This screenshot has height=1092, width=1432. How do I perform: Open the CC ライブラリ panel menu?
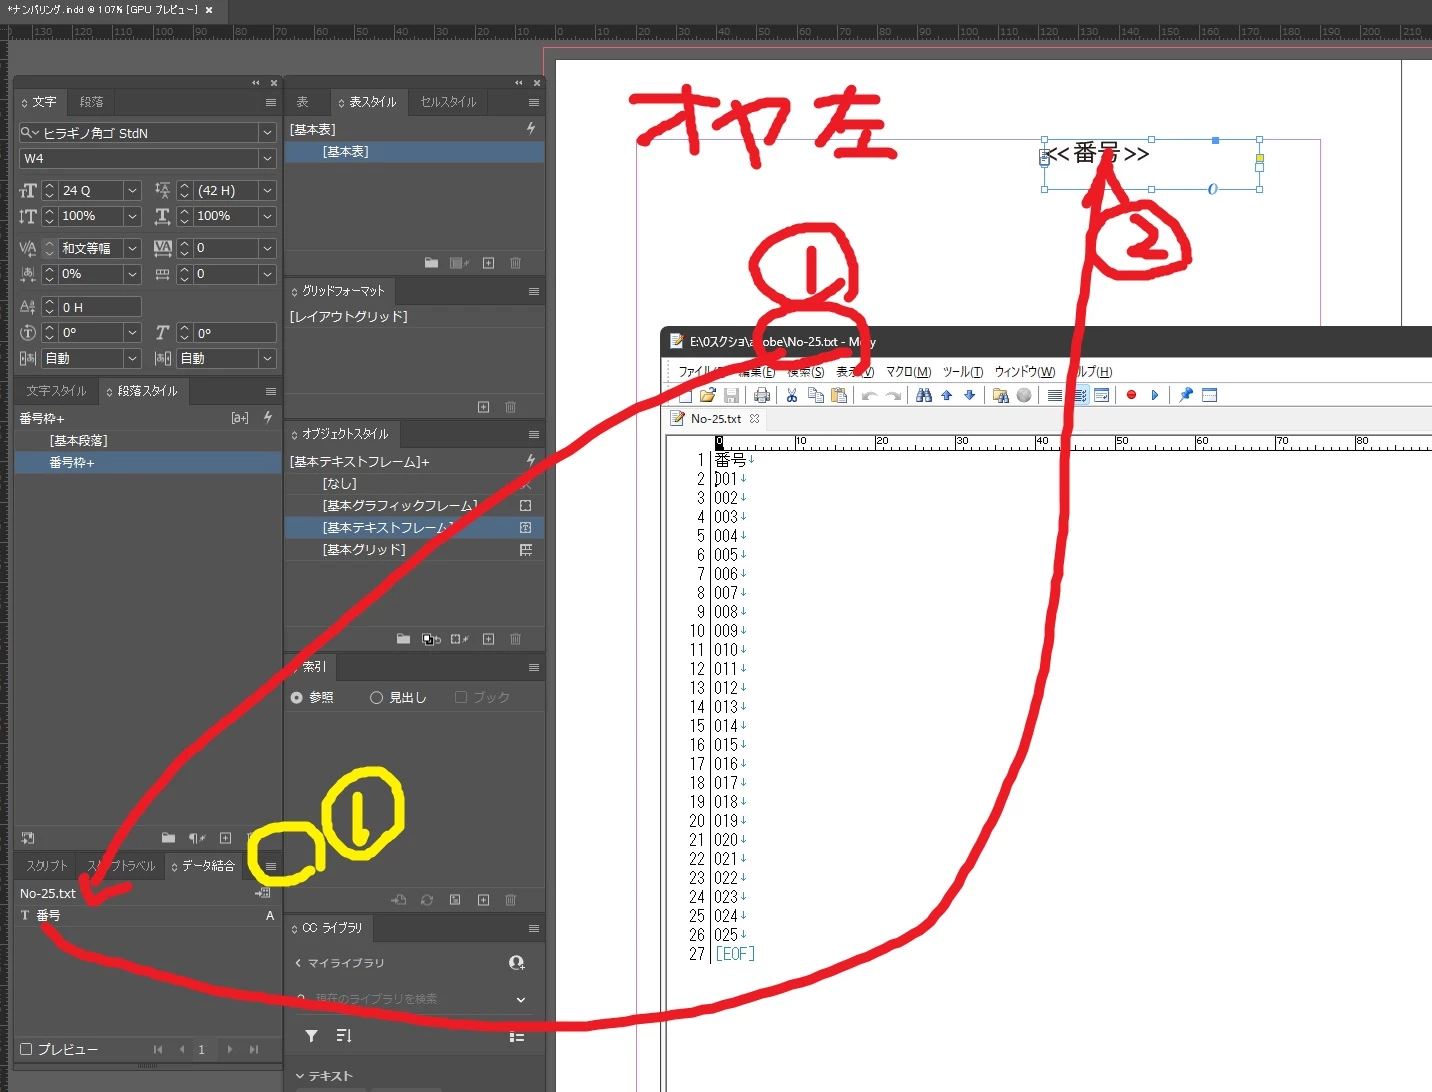tap(534, 929)
